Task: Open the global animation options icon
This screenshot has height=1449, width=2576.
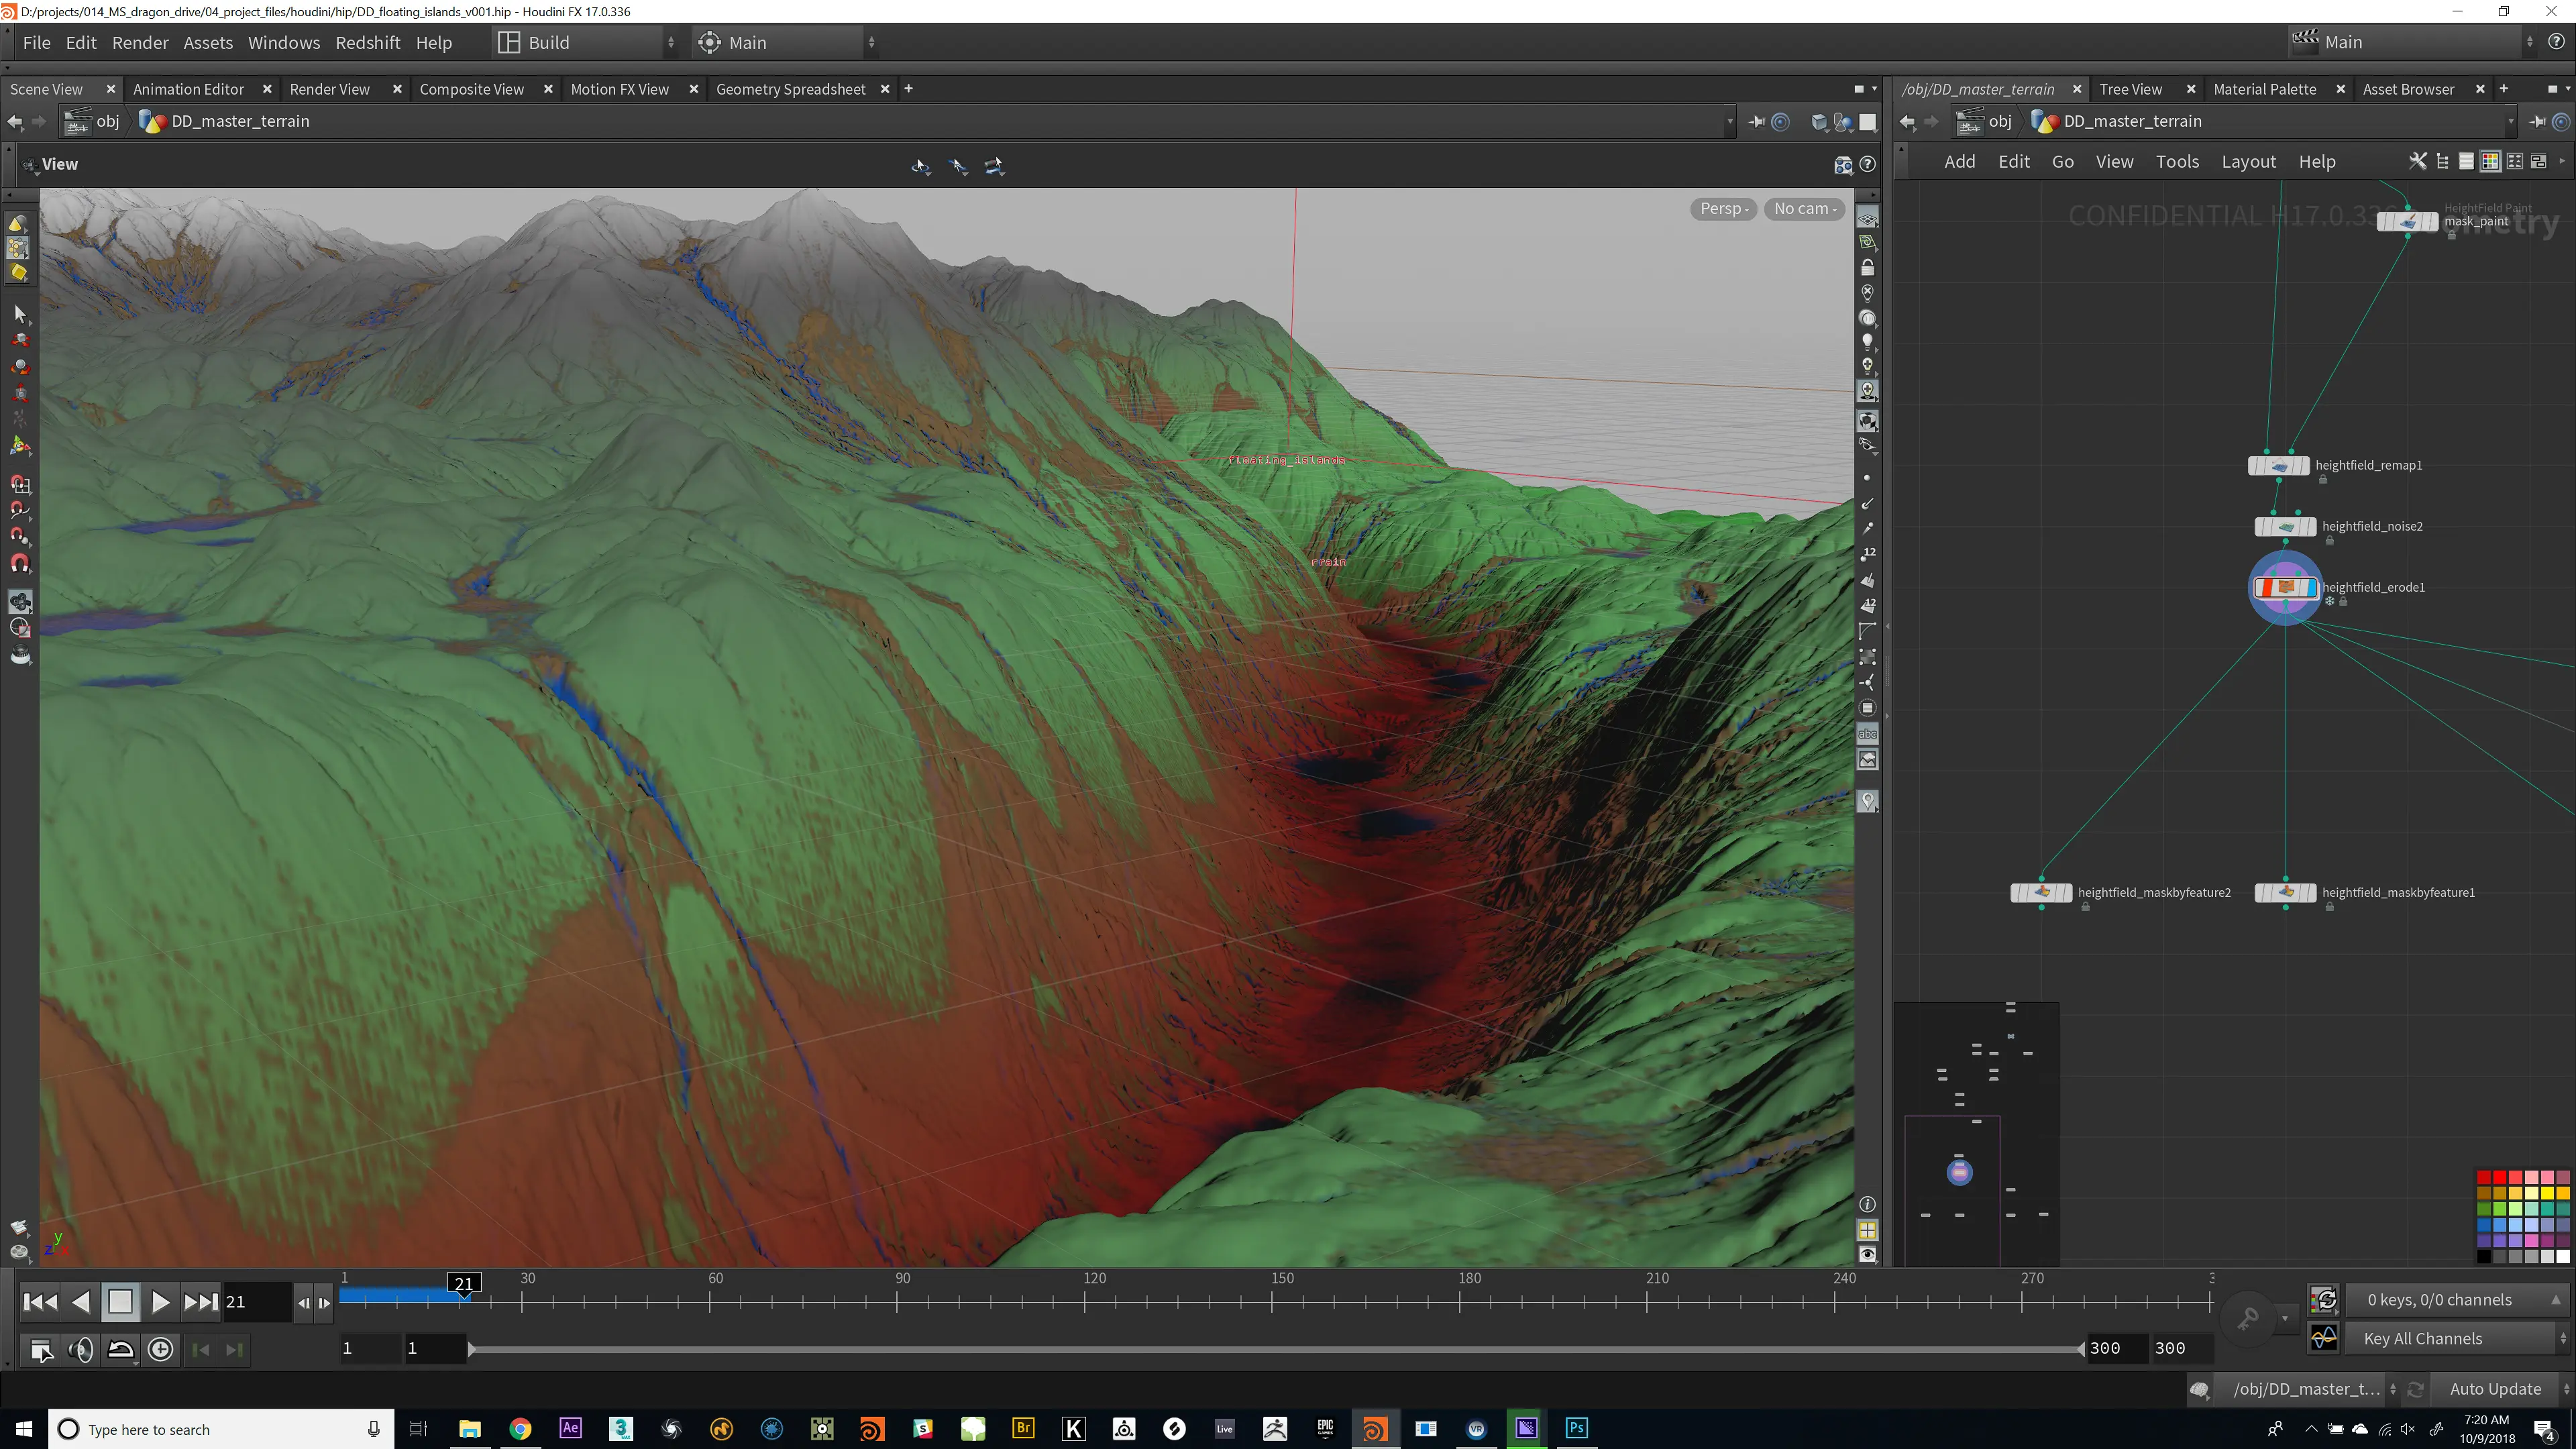Action: pos(41,1350)
